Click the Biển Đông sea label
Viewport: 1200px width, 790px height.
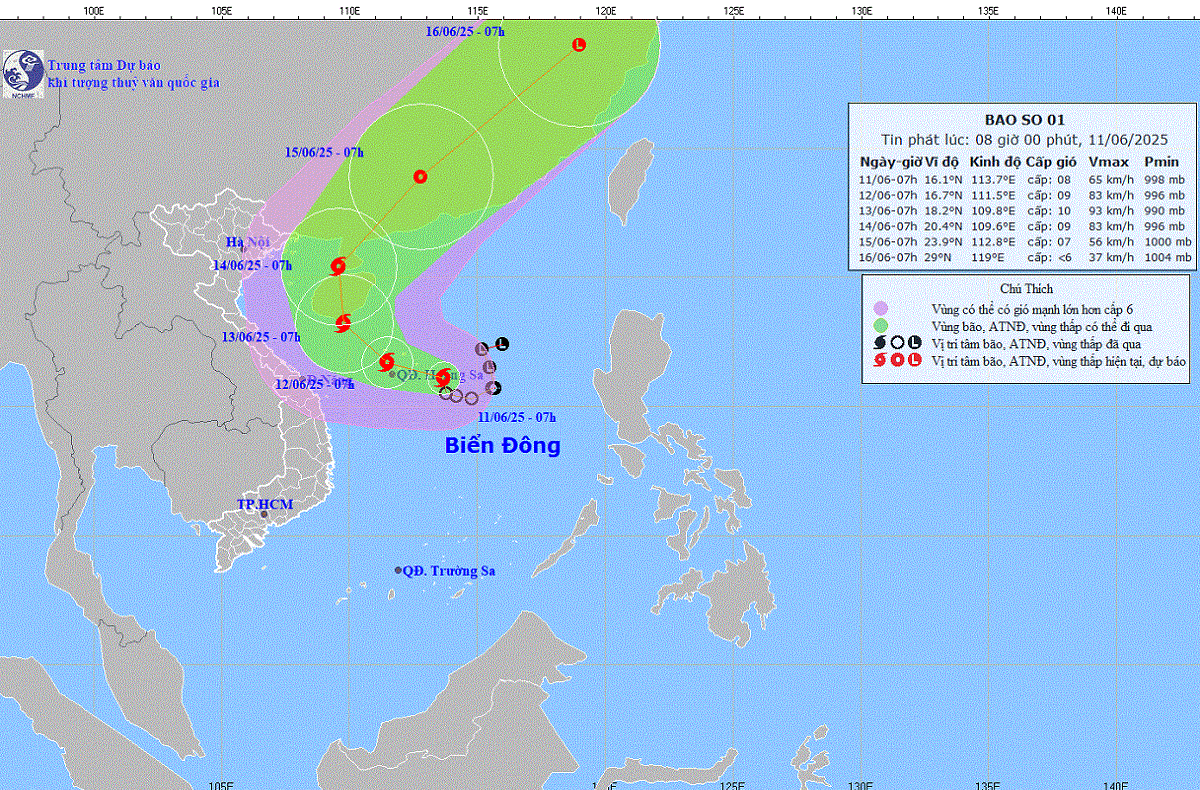pyautogui.click(x=502, y=446)
